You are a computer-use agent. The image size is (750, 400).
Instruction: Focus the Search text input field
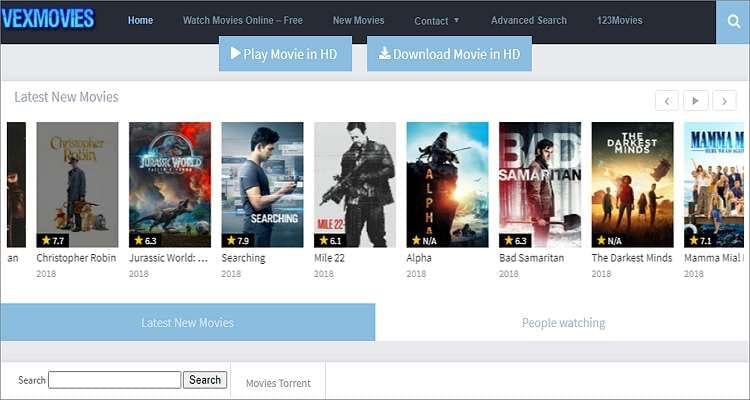(115, 380)
